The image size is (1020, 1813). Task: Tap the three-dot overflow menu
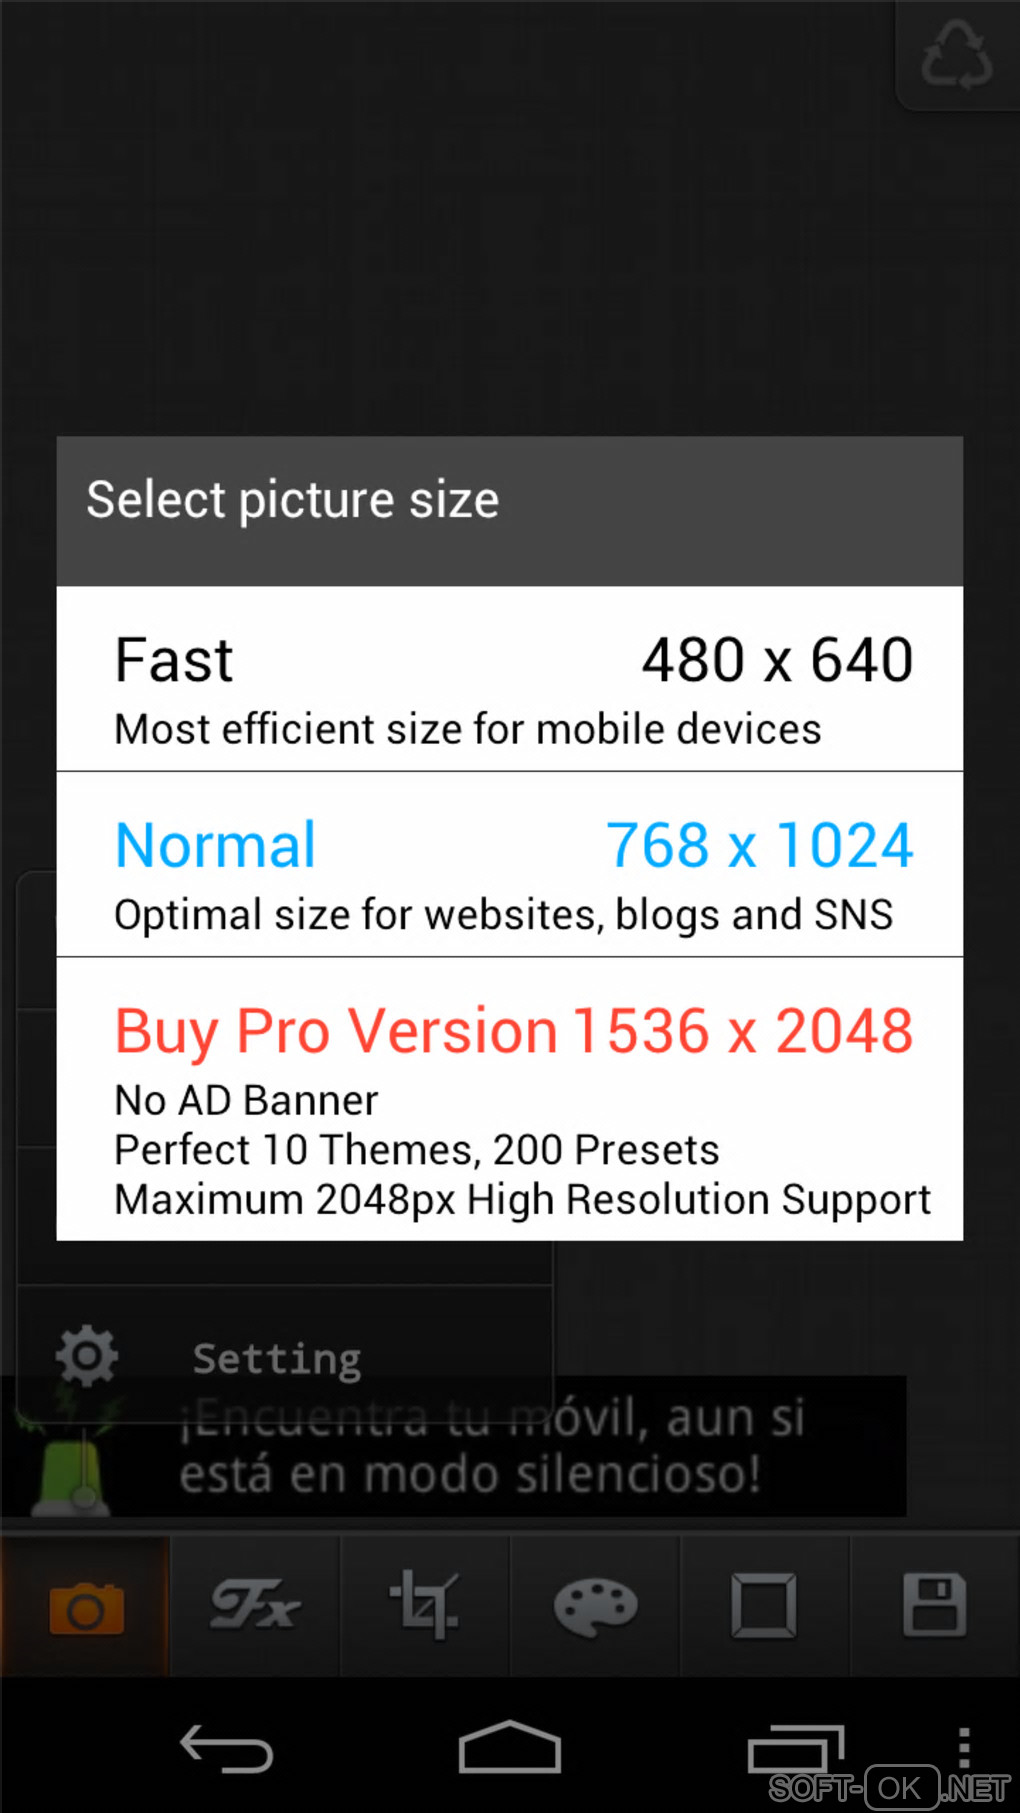coord(964,1748)
